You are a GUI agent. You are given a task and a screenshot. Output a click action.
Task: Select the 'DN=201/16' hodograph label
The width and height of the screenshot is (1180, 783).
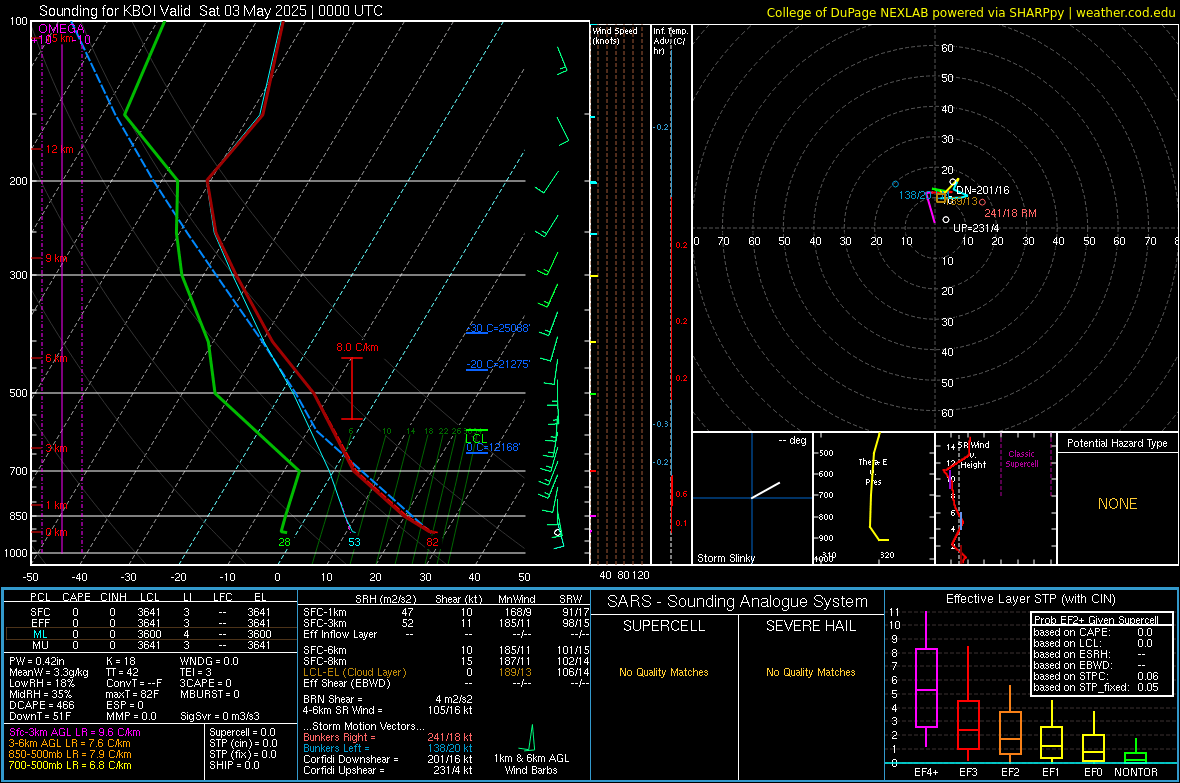coord(983,190)
